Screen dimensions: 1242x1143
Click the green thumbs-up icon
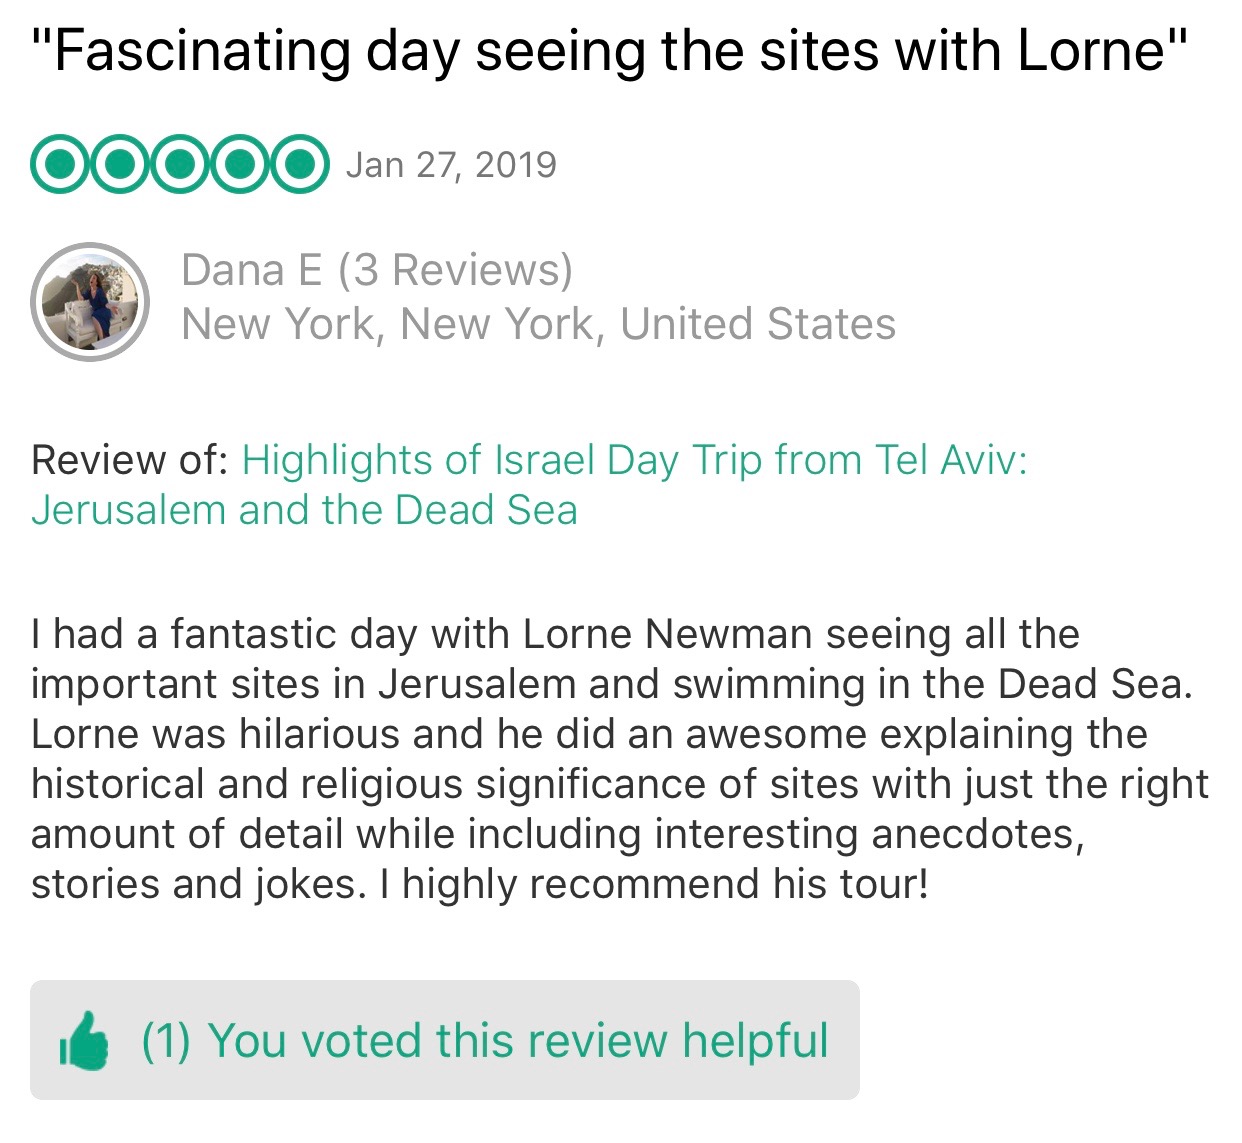85,1041
